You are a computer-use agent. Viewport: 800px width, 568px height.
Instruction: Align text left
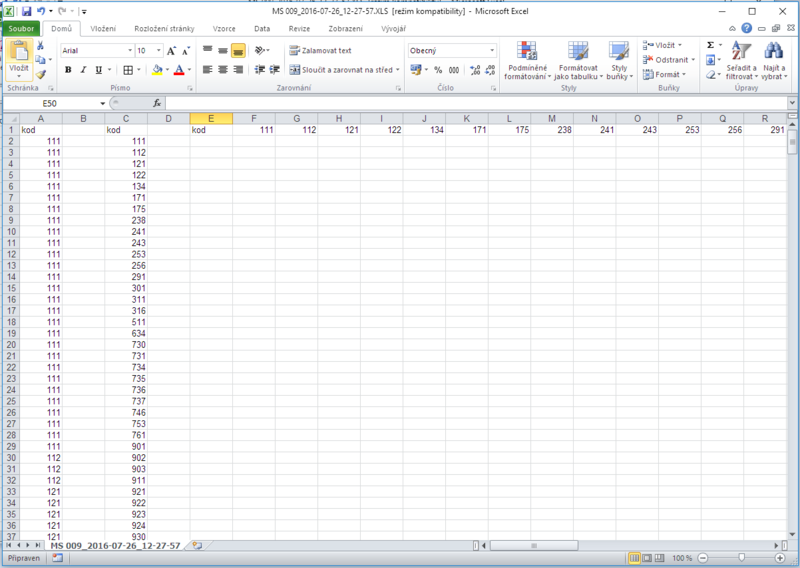pyautogui.click(x=207, y=69)
